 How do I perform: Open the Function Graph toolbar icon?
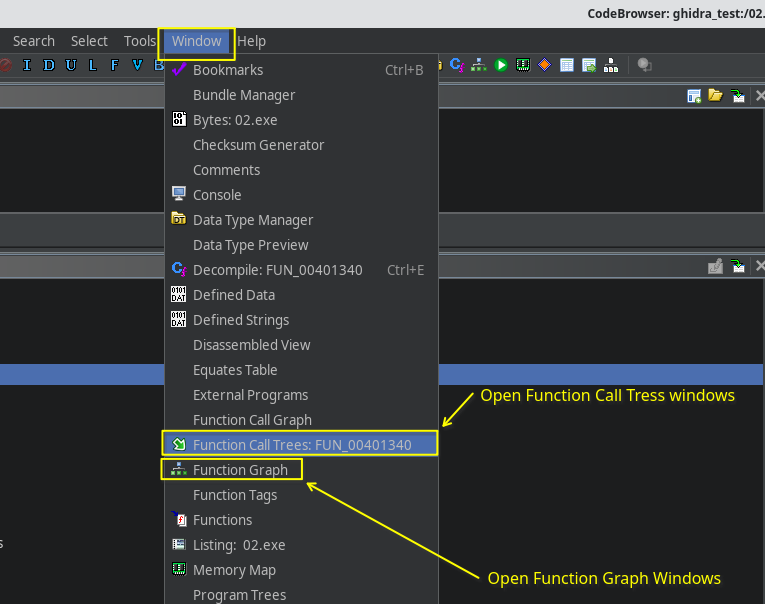(479, 65)
